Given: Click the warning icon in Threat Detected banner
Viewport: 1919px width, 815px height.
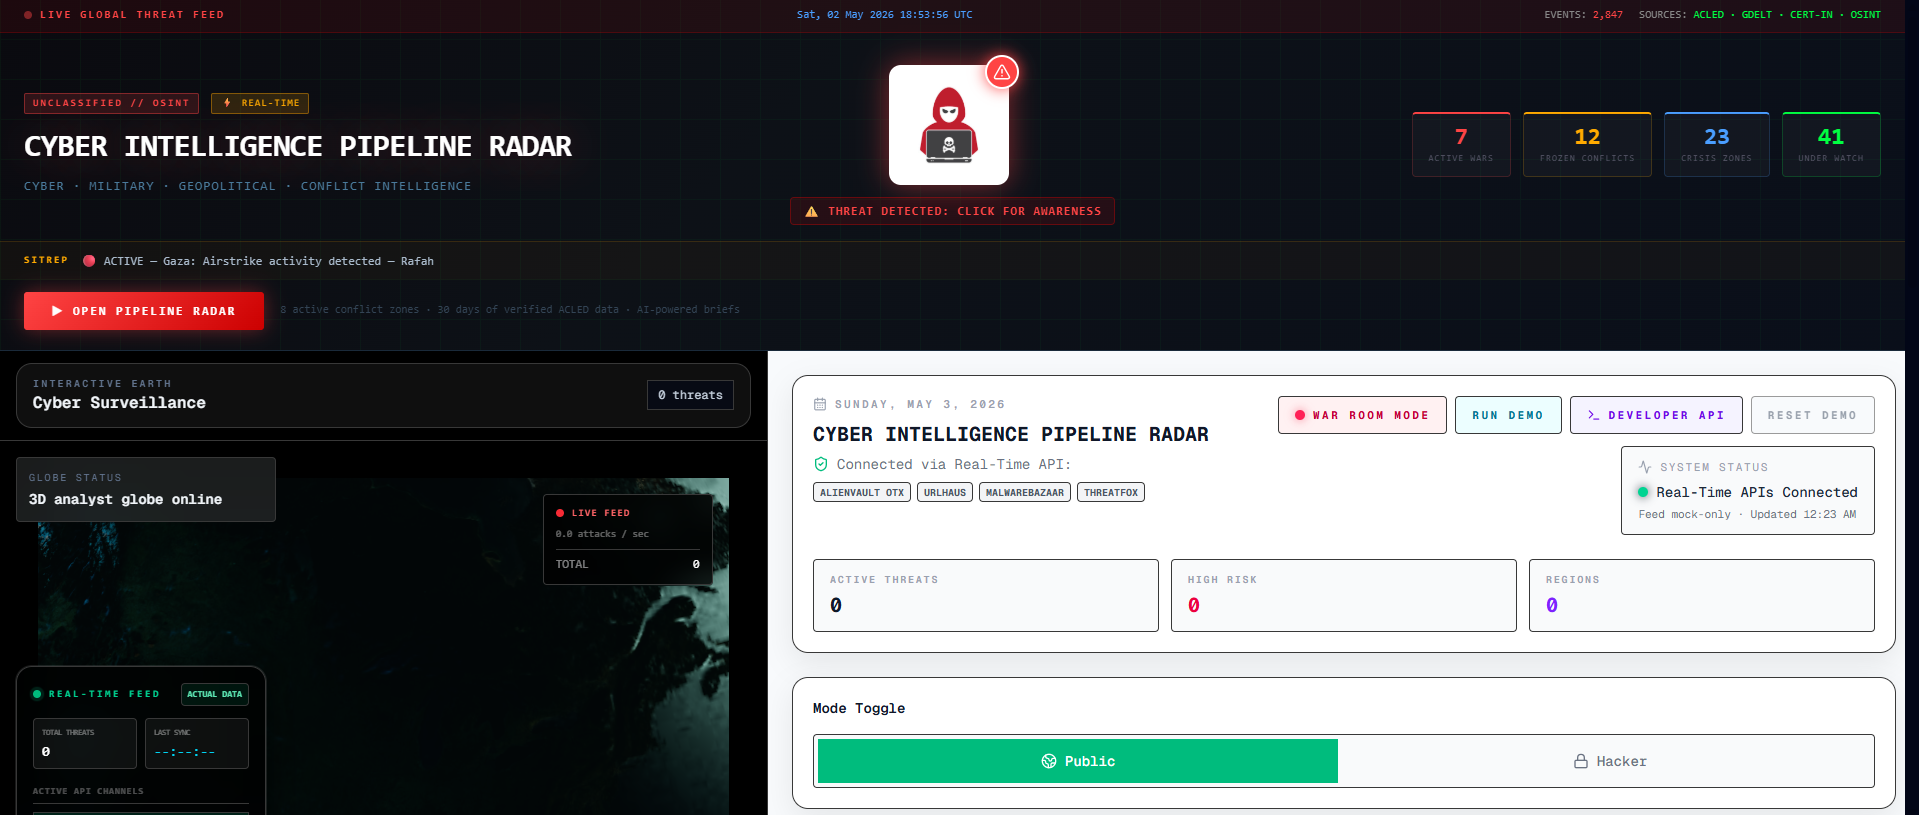Looking at the screenshot, I should (812, 211).
